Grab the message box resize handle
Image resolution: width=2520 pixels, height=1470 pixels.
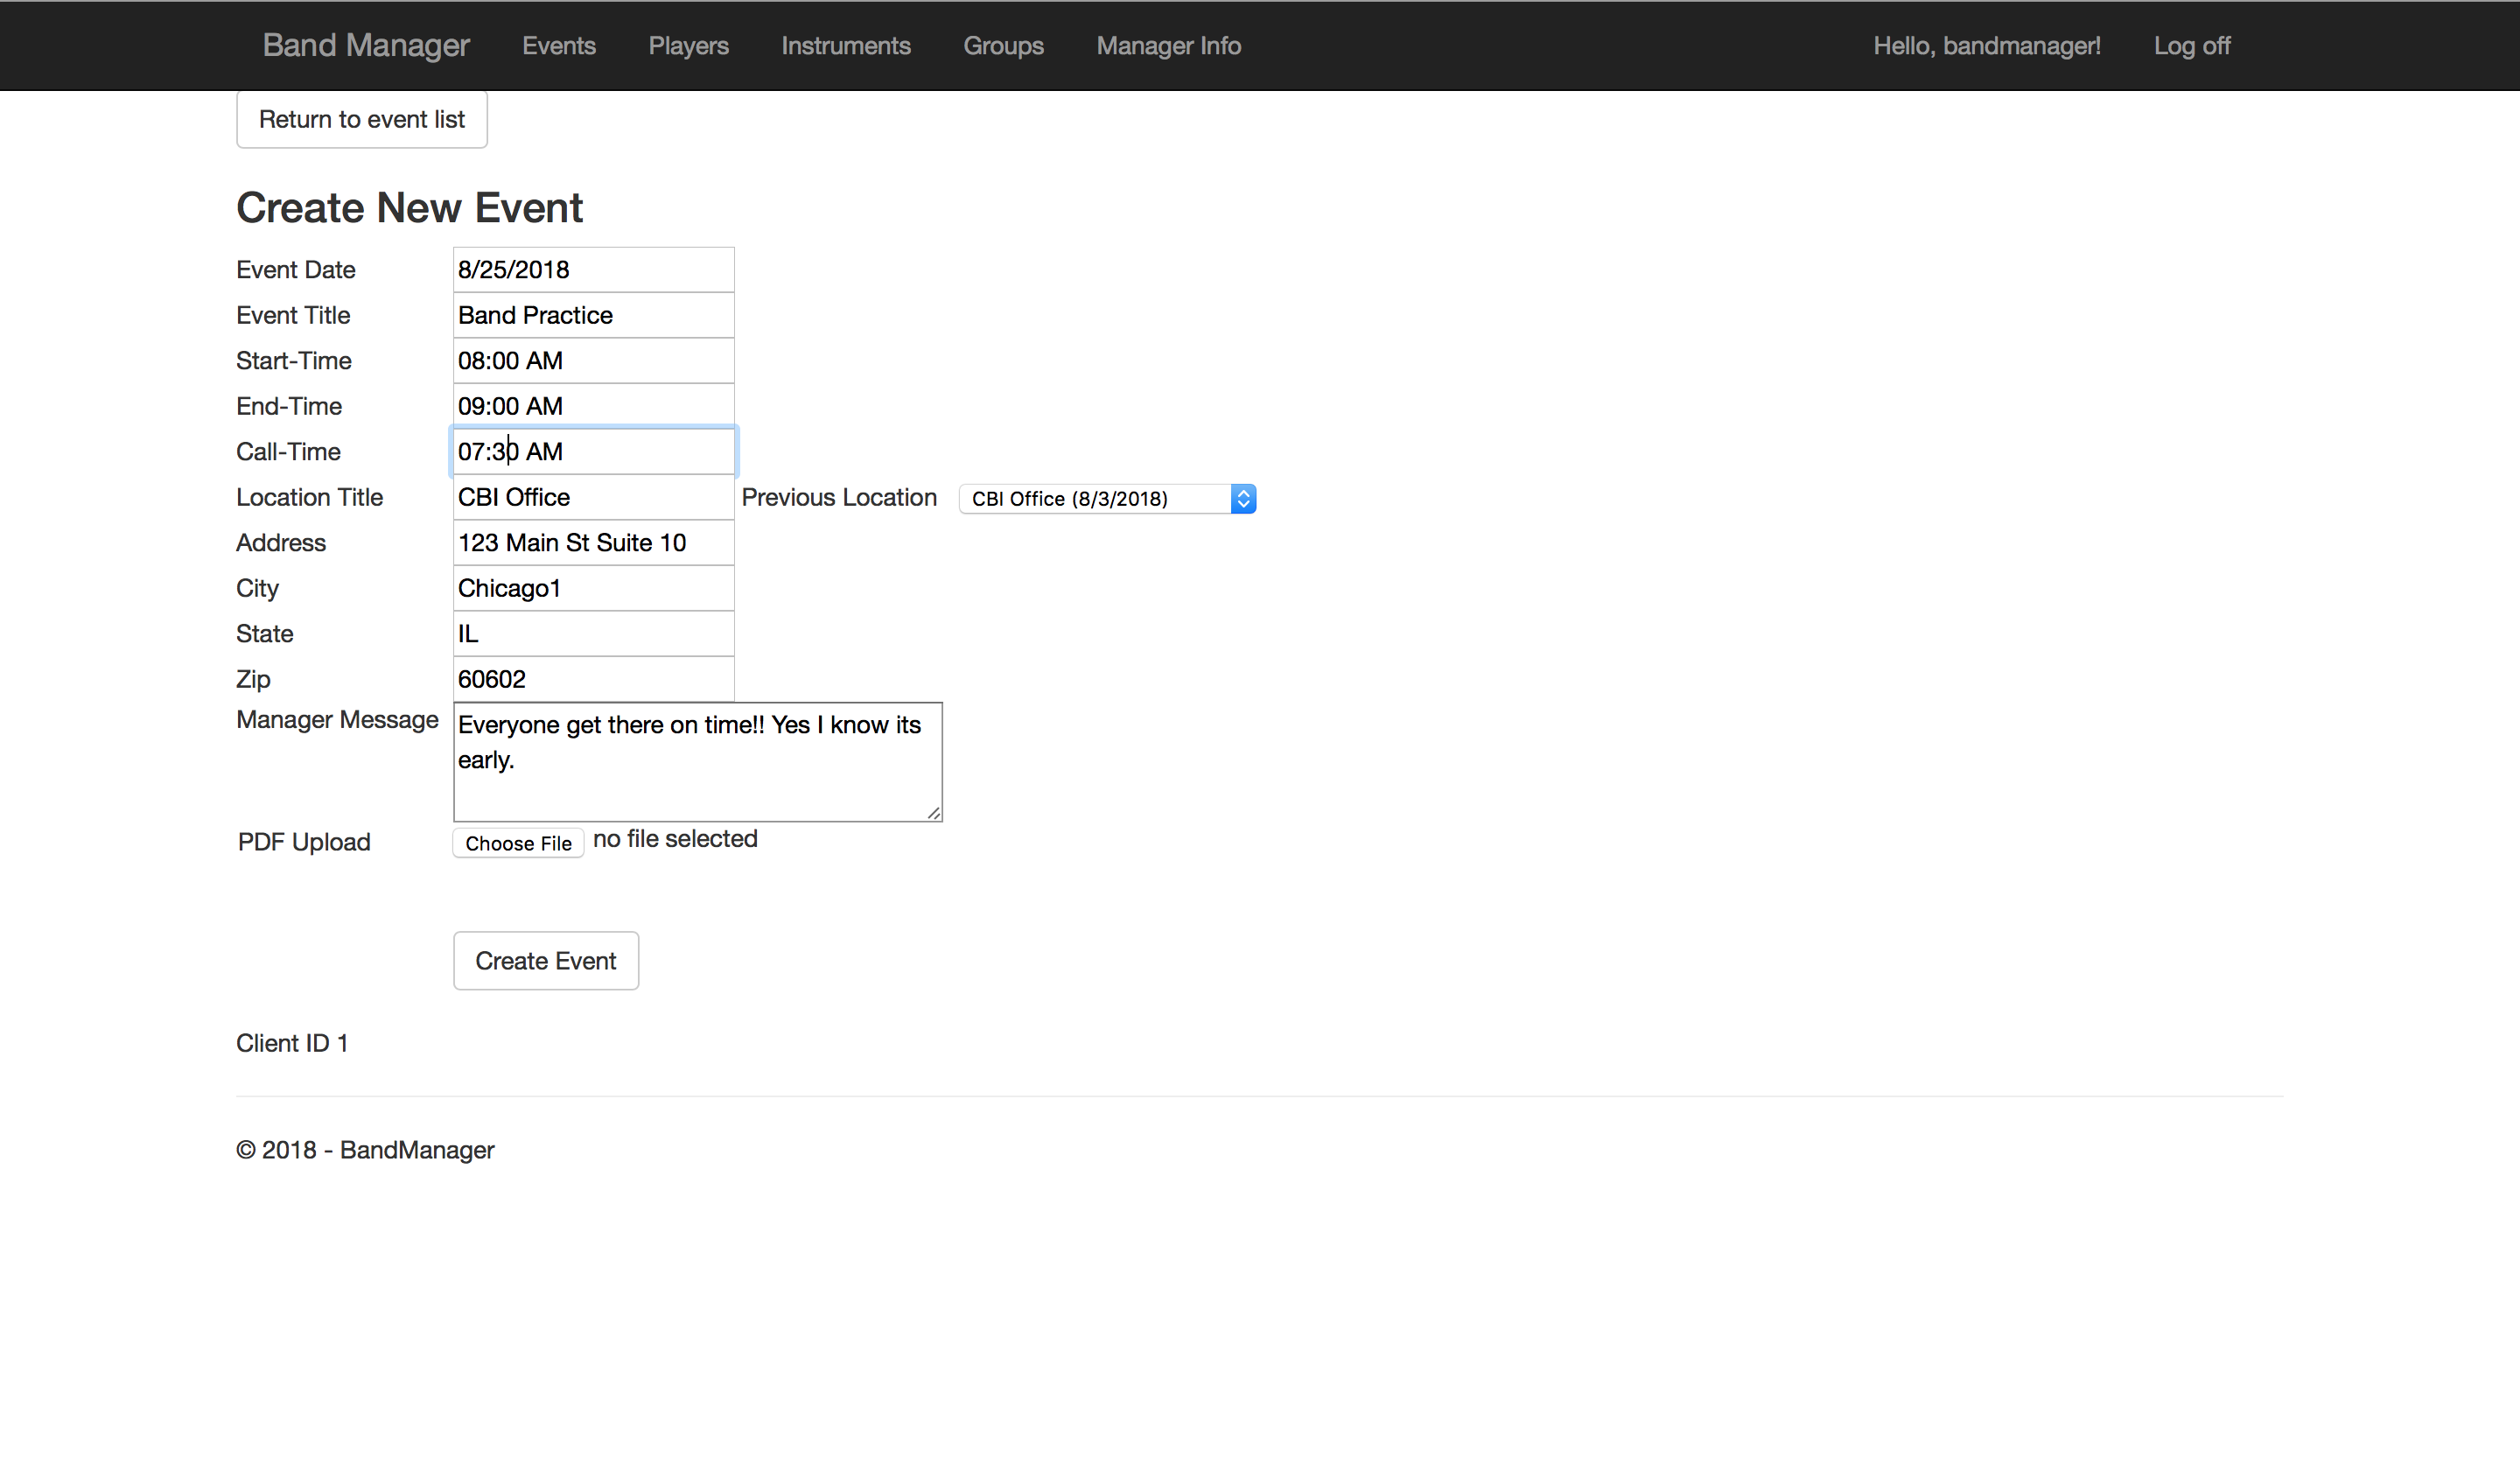pyautogui.click(x=933, y=813)
